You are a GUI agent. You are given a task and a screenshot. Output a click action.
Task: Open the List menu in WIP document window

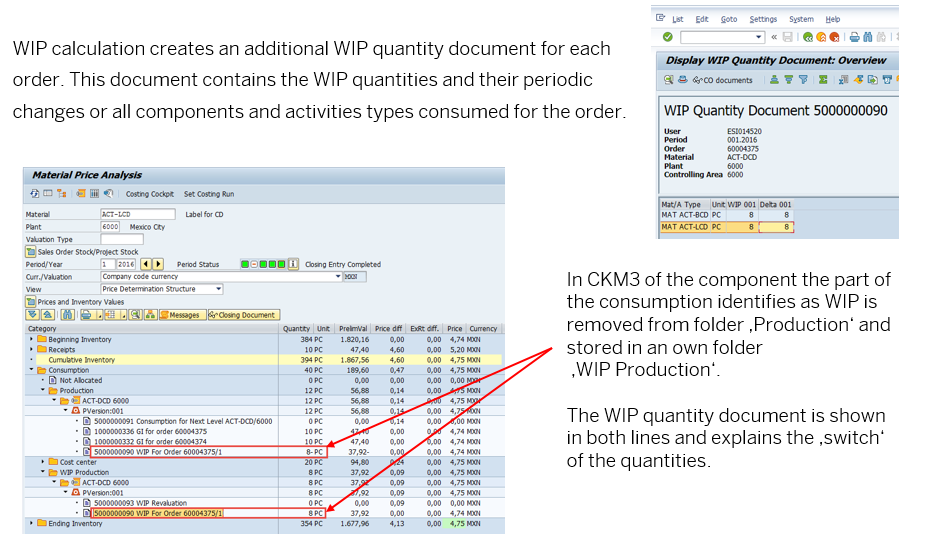click(678, 19)
